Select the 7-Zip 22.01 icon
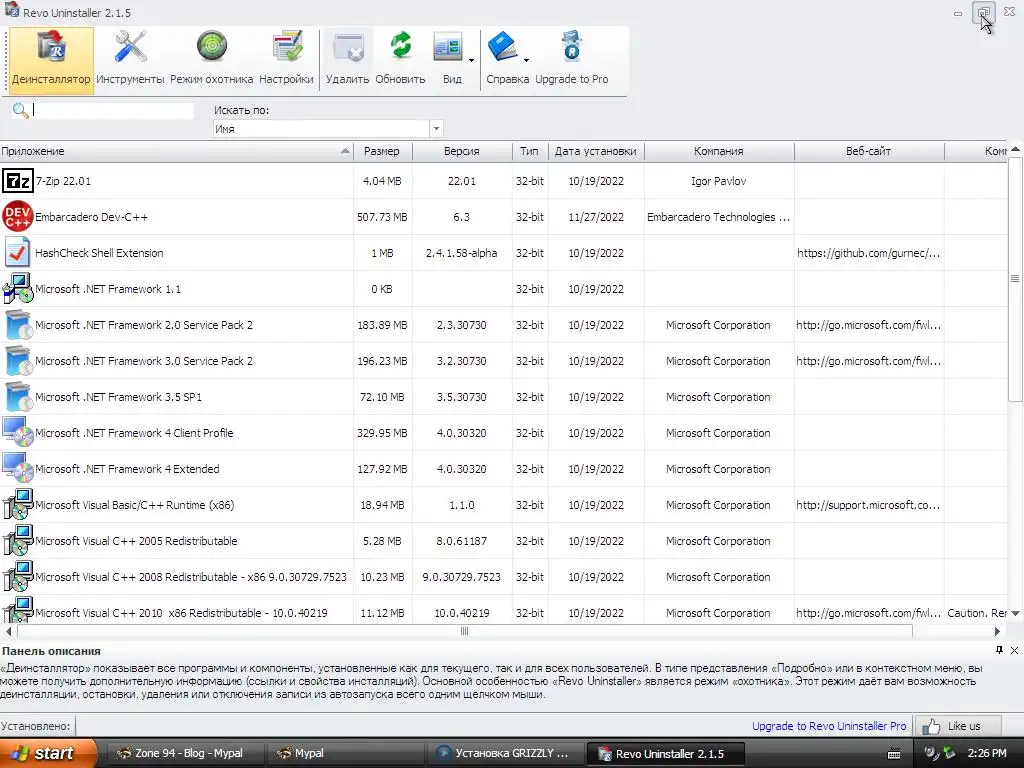1024x768 pixels. [18, 181]
